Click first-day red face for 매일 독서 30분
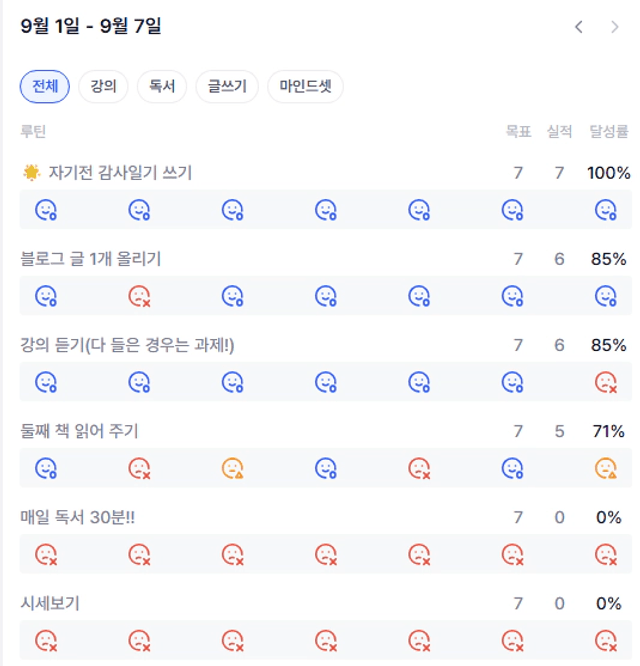The height and width of the screenshot is (666, 640). [x=46, y=555]
